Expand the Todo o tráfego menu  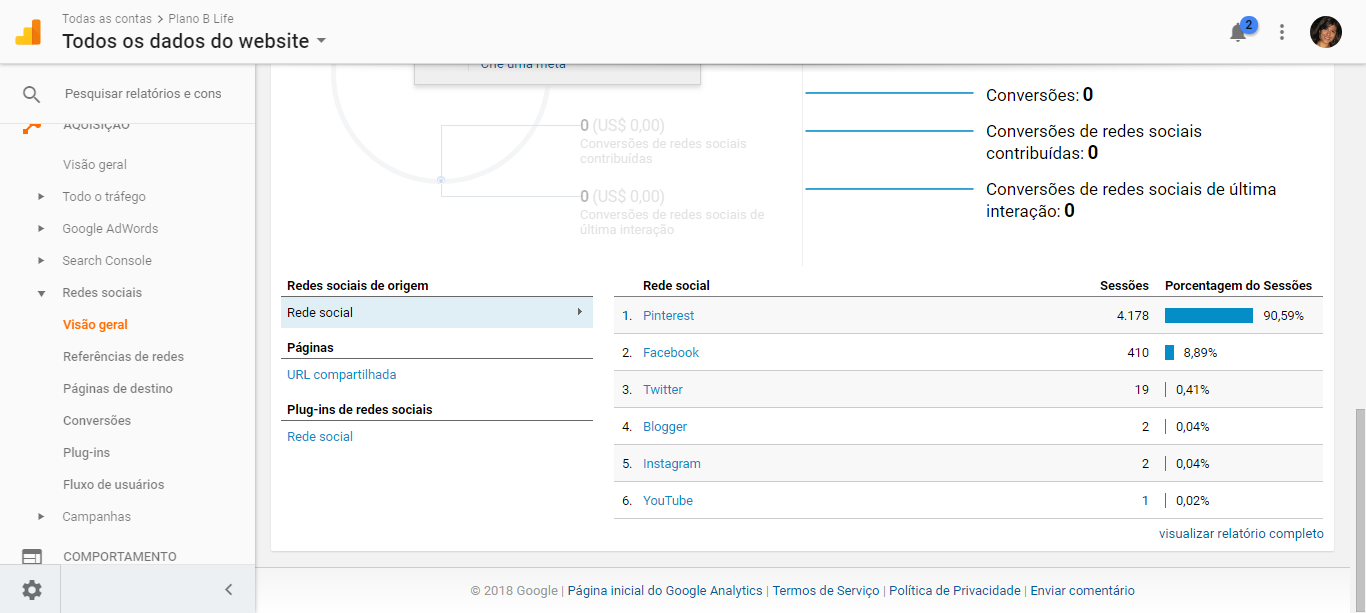coord(41,197)
